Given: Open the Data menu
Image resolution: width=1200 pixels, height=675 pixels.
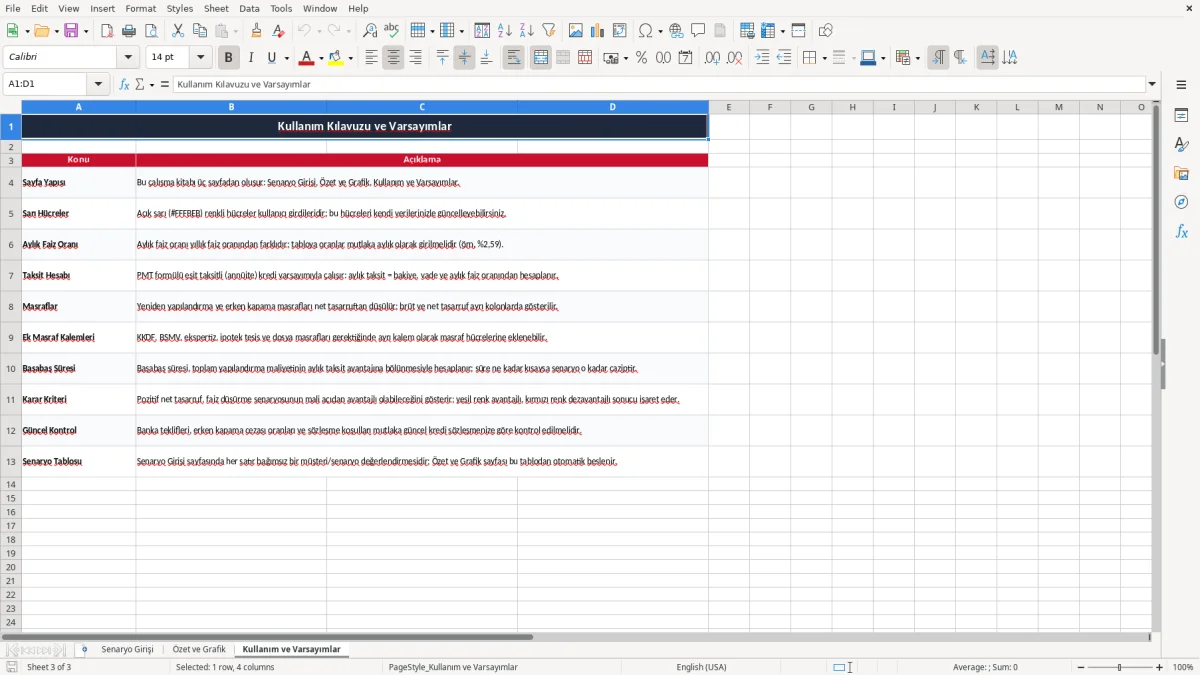Looking at the screenshot, I should click(x=249, y=8).
